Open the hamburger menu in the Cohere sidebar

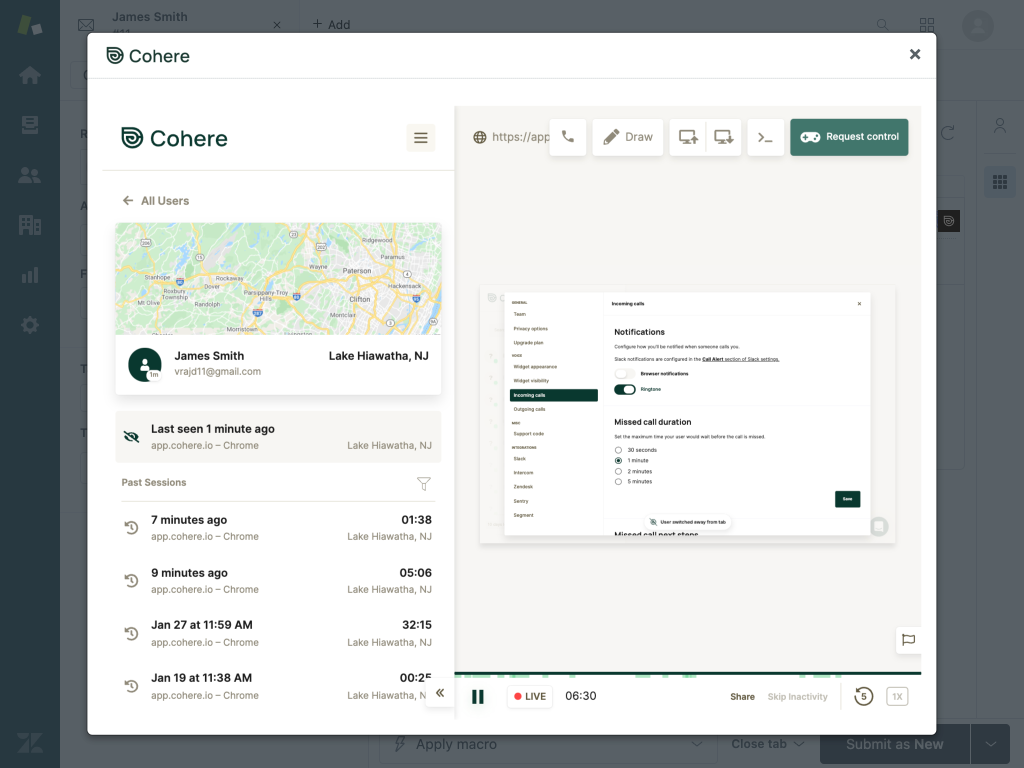[x=420, y=138]
